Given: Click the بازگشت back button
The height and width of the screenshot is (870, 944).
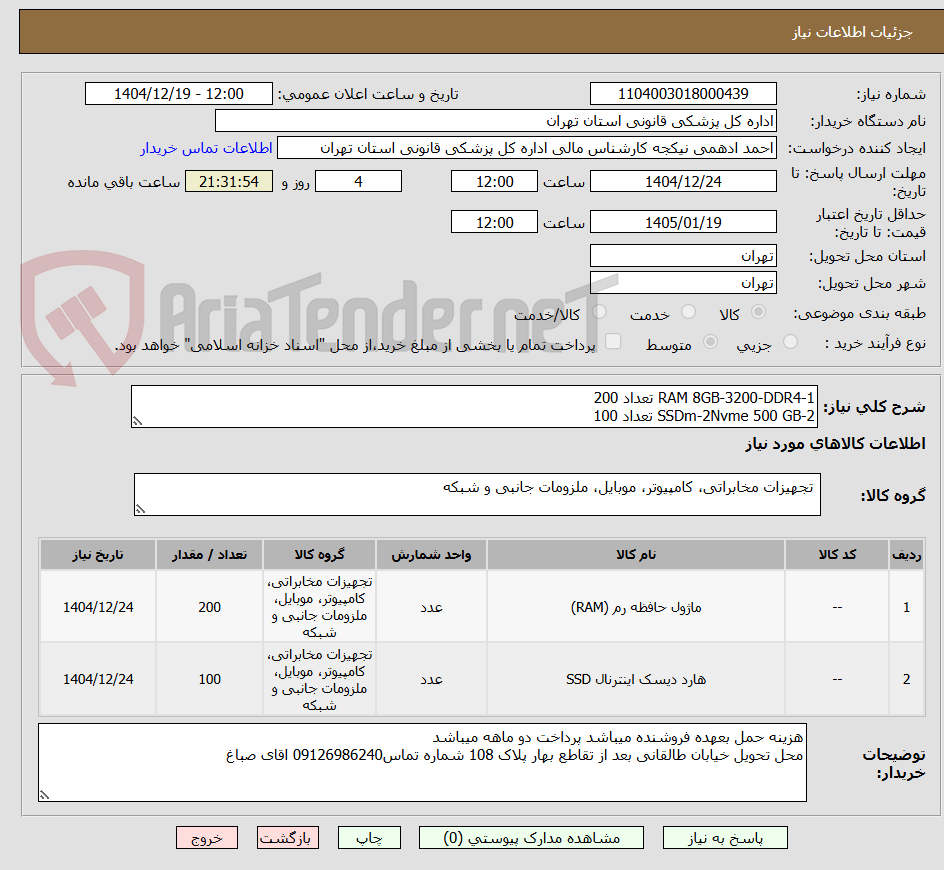Looking at the screenshot, I should [288, 837].
